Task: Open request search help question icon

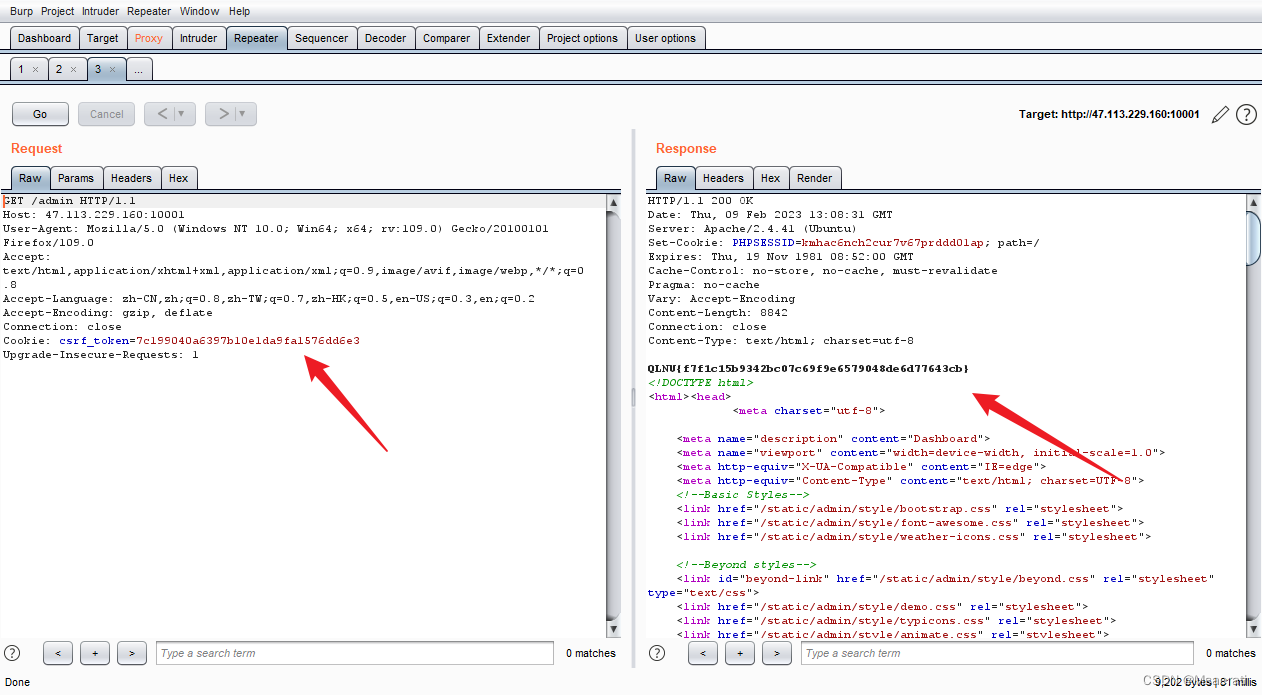Action: click(x=12, y=653)
